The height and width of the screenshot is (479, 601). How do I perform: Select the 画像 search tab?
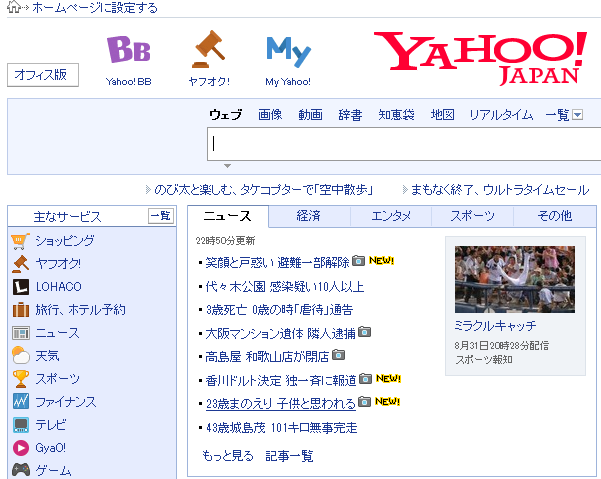[270, 115]
